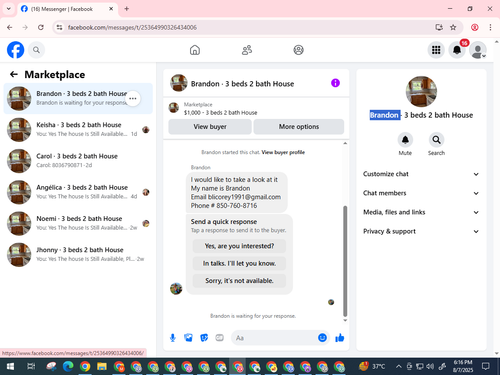Viewport: 500px width, 375px height.
Task: Go back from Marketplace with arrow
Action: [14, 74]
